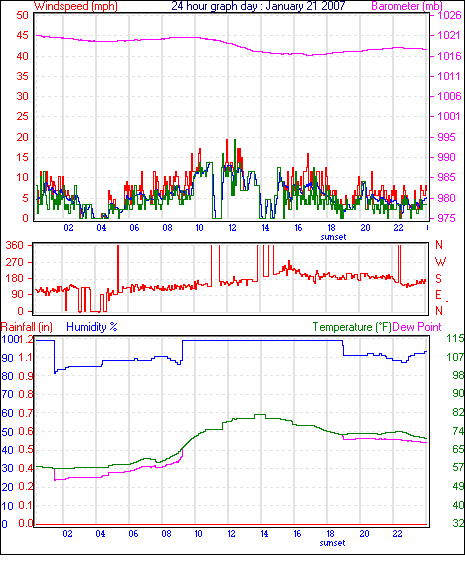Click the 'sunset' label under the humidity chart
The image size is (465, 563).
tap(332, 543)
